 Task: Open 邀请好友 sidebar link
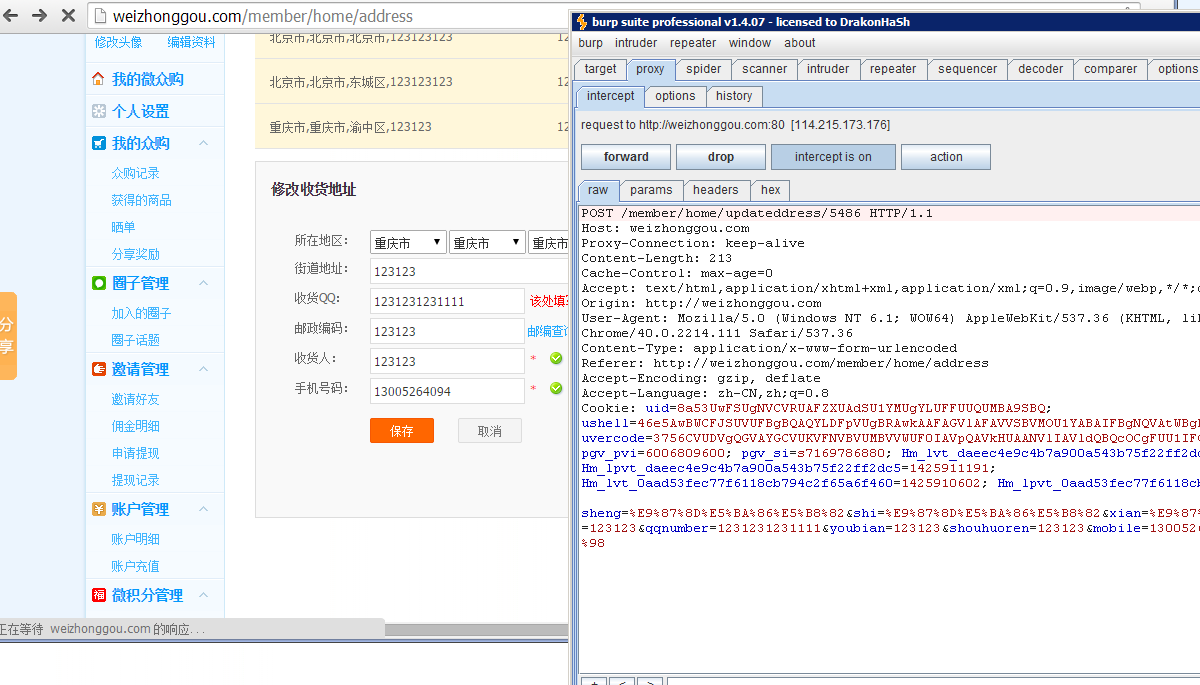(135, 399)
